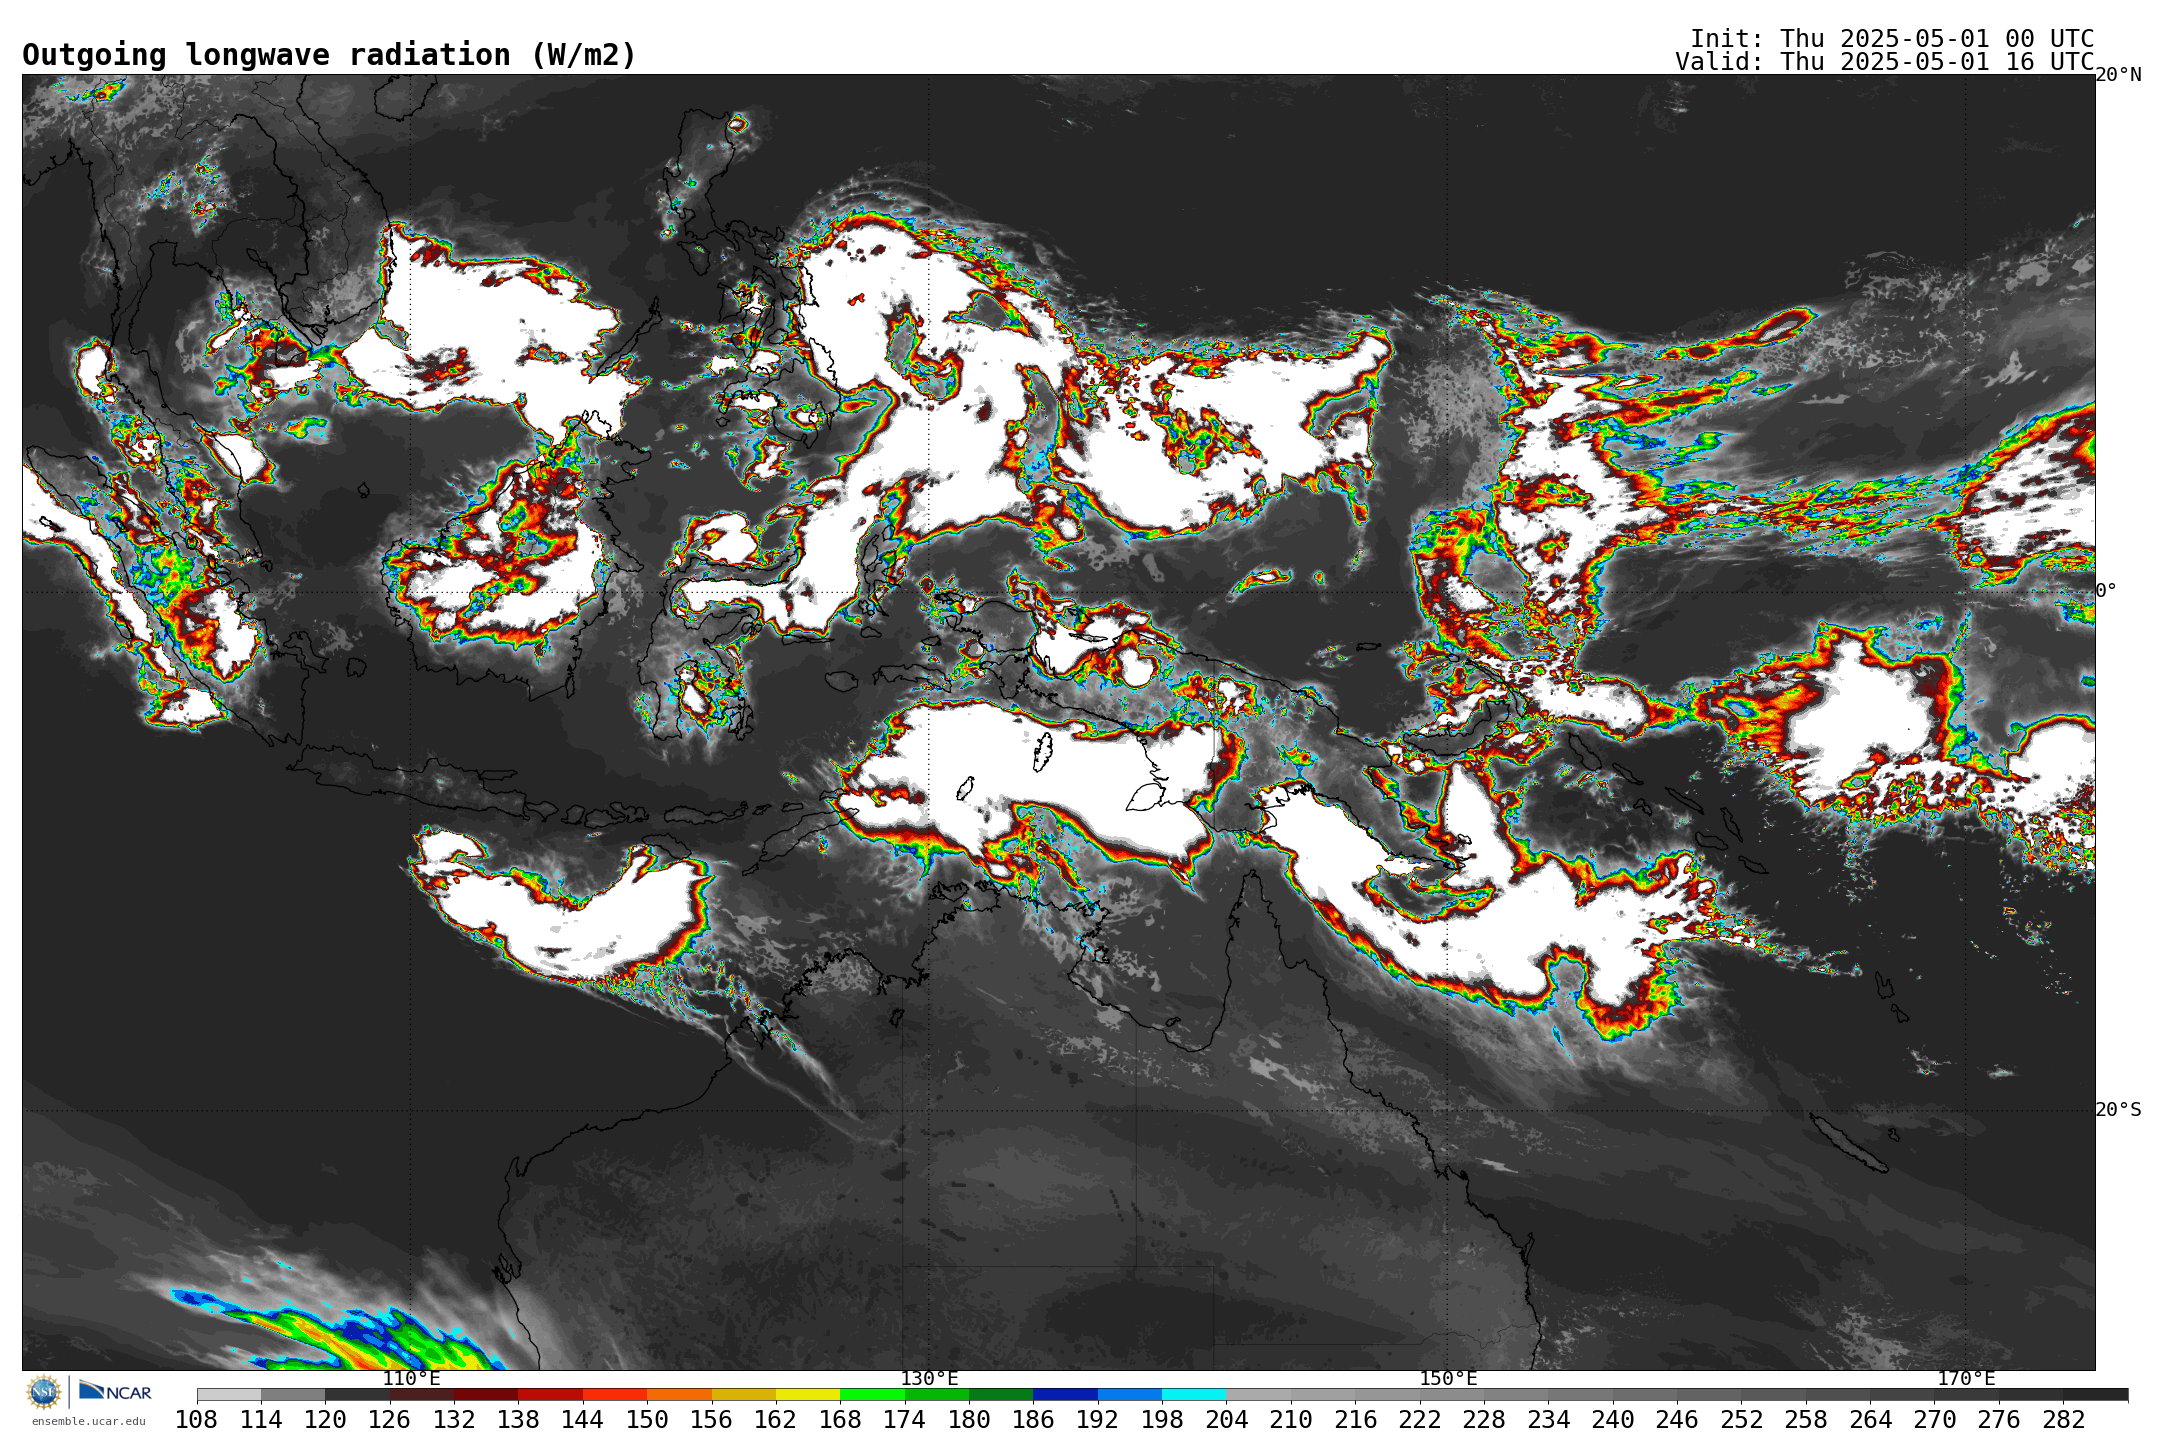2160x1433 pixels.
Task: Open the ensemble.ucar.edu link text
Action: (x=88, y=1421)
